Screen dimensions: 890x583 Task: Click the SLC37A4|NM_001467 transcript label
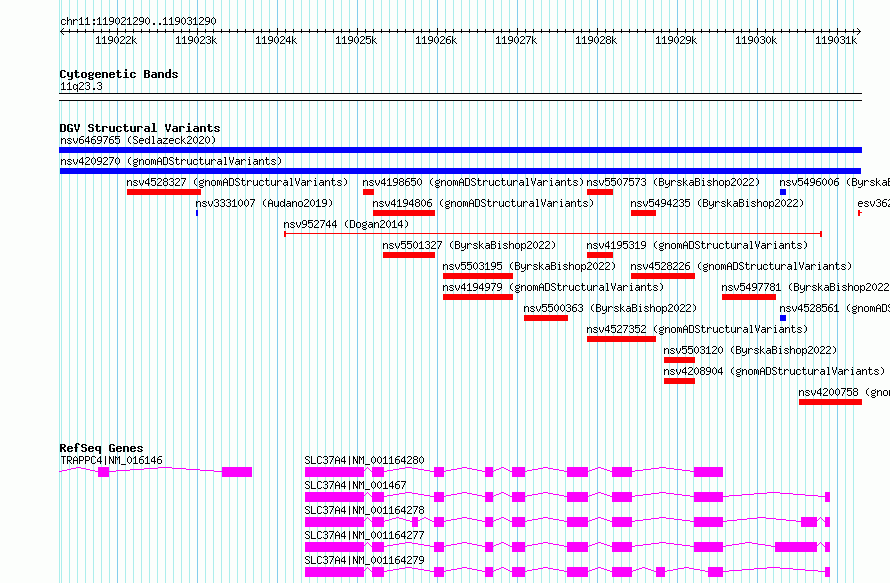point(355,485)
